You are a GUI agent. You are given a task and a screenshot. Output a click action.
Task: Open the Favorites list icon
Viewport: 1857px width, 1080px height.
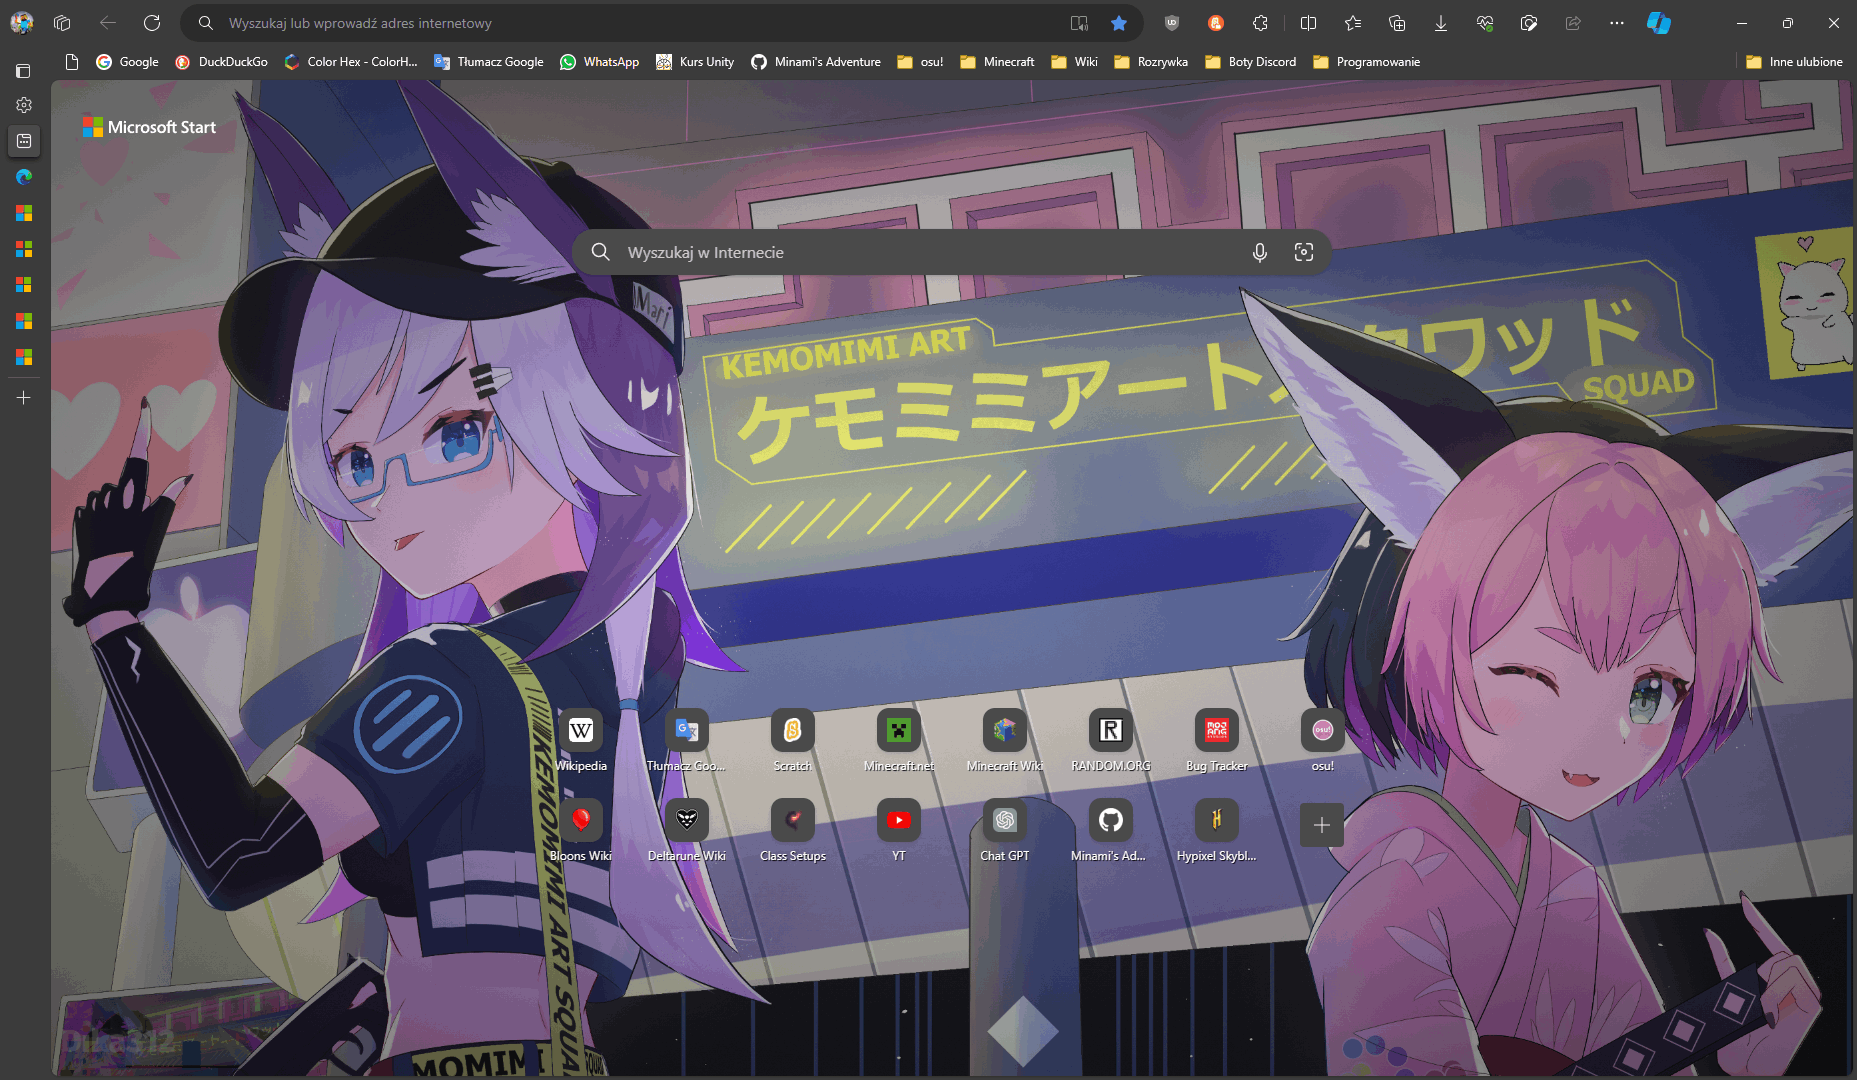pyautogui.click(x=1353, y=23)
